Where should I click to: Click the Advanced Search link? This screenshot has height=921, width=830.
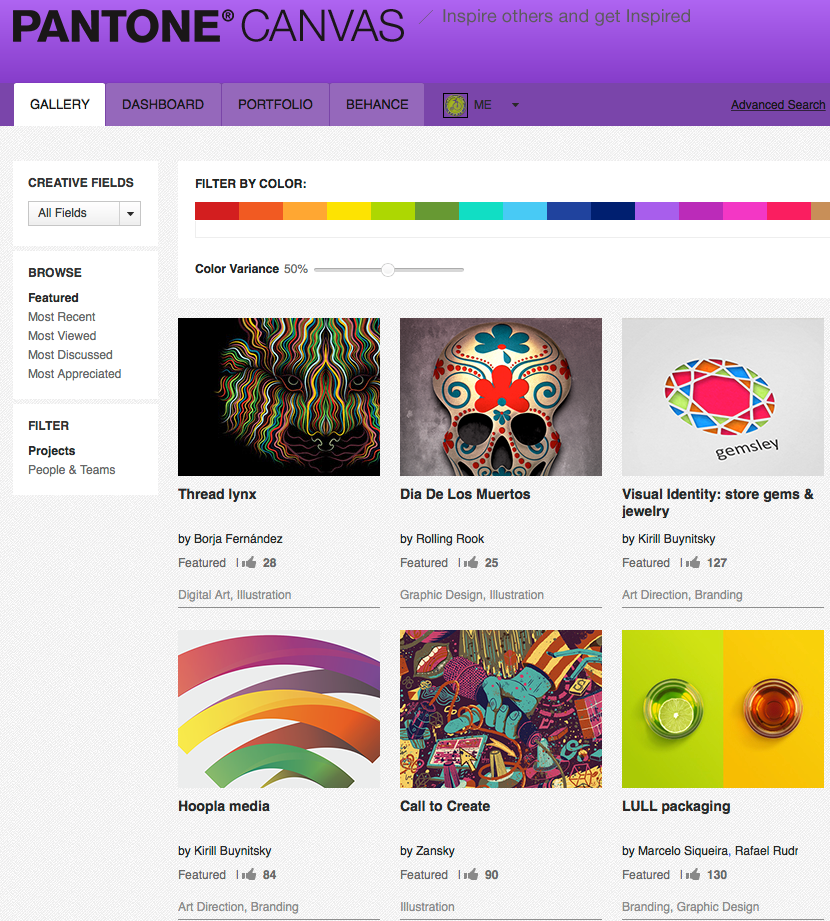pos(778,105)
